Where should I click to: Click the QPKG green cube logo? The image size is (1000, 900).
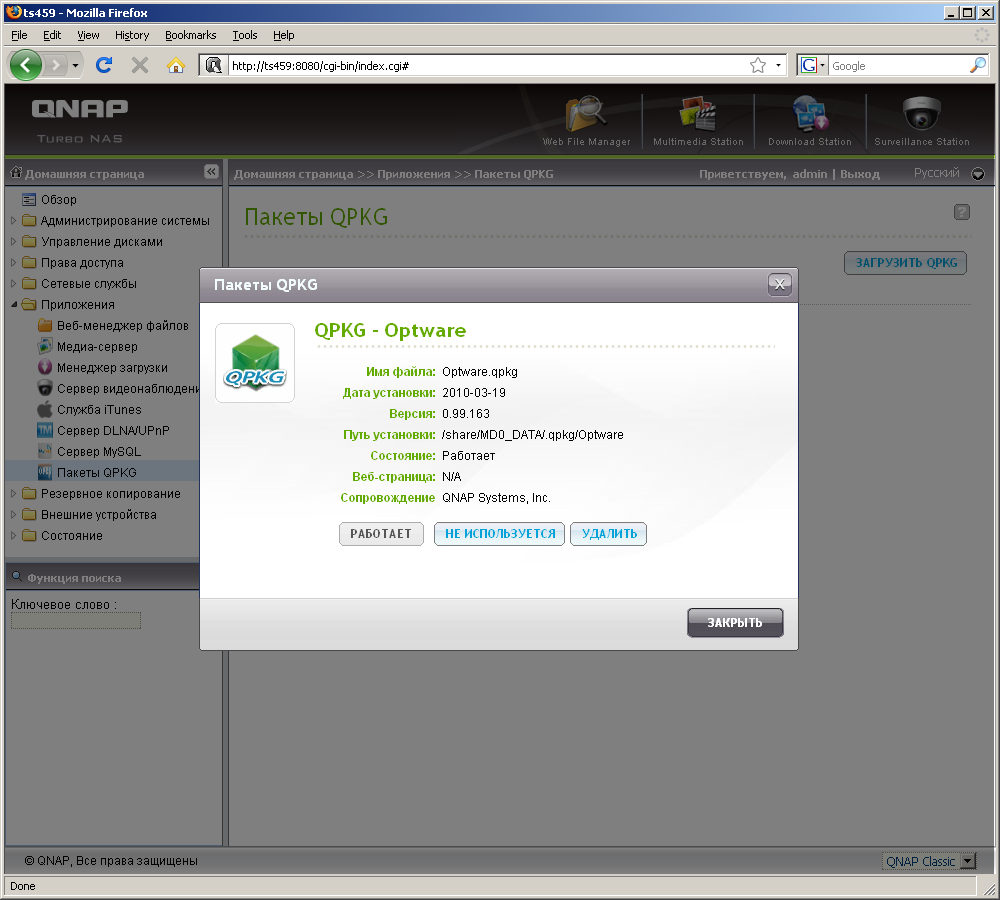click(x=255, y=363)
